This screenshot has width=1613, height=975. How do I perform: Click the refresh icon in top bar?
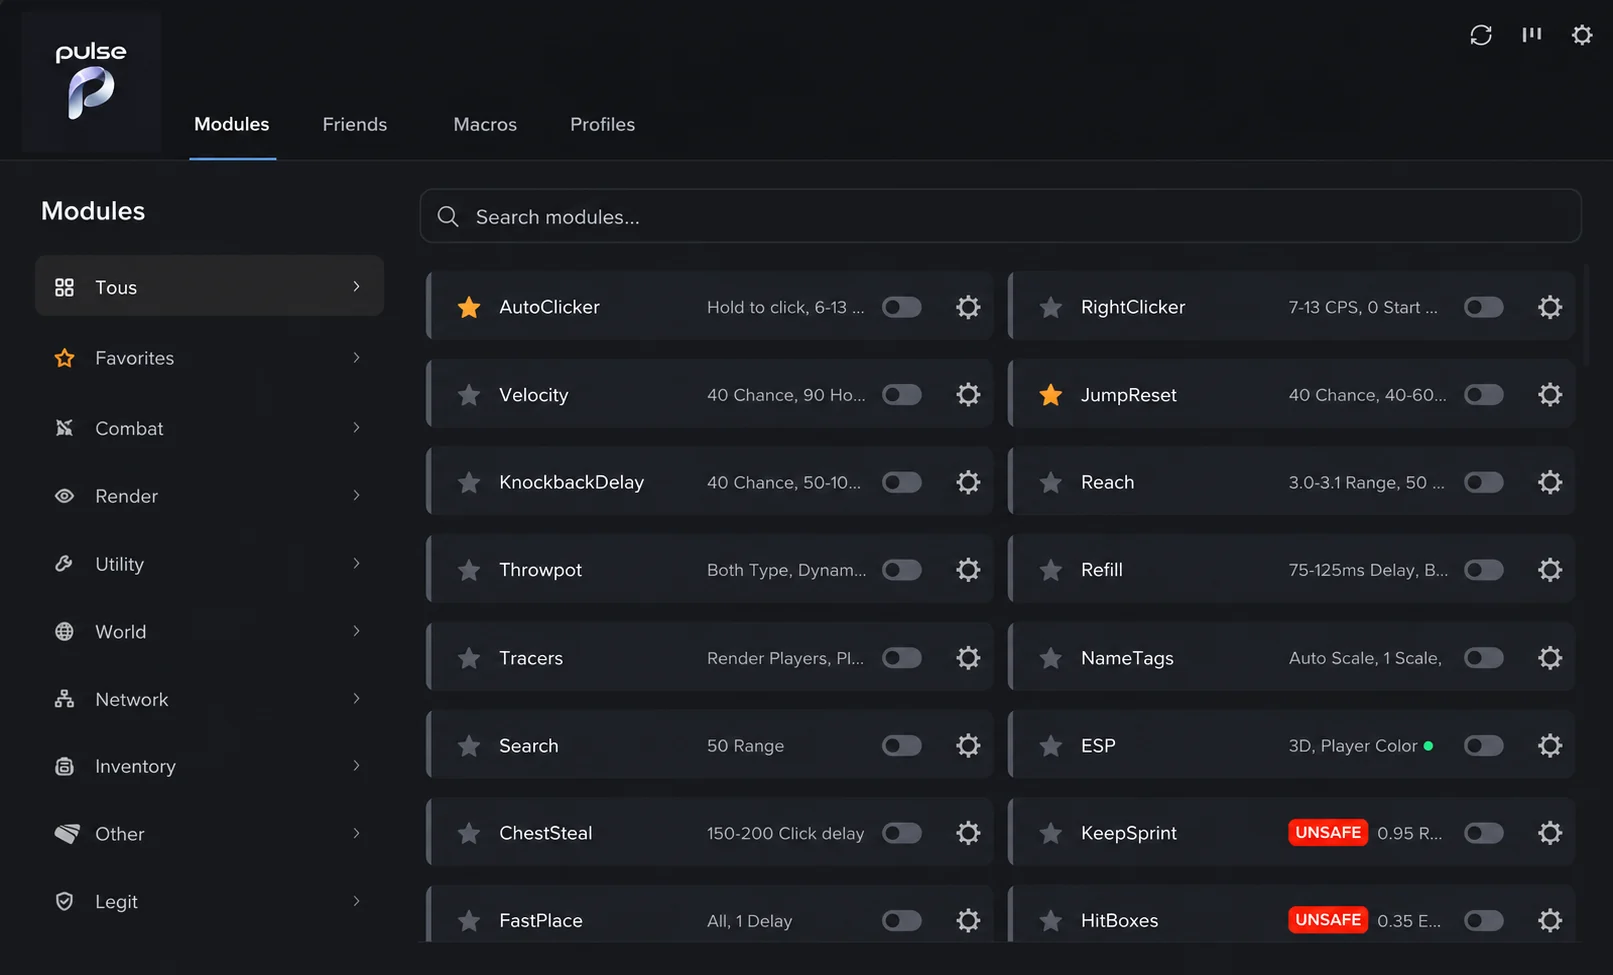click(x=1481, y=35)
